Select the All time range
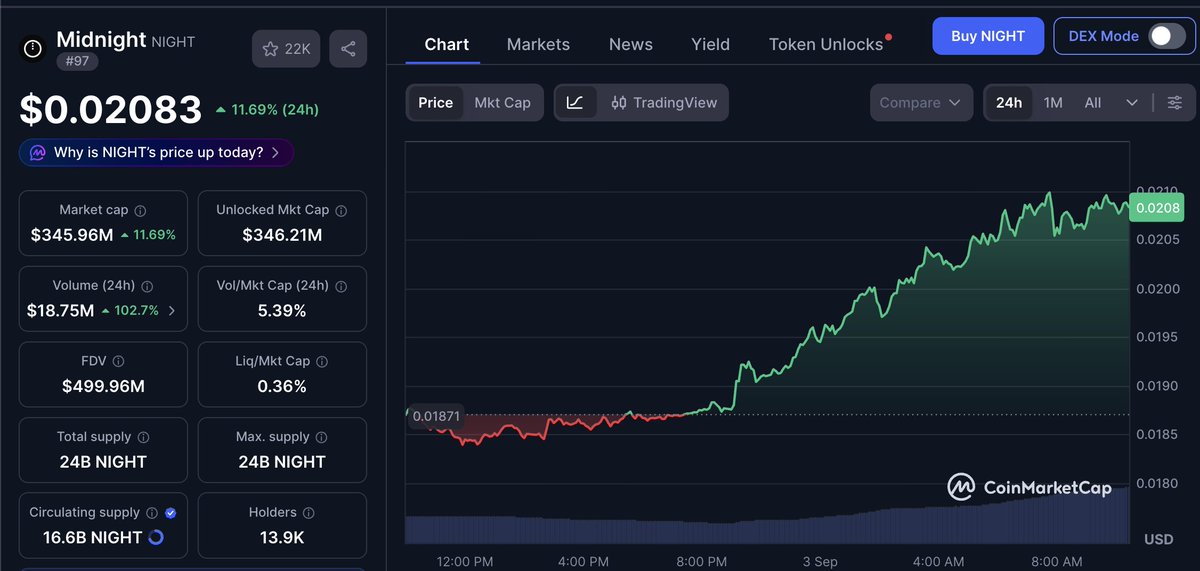Viewport: 1200px width, 571px height. point(1093,102)
